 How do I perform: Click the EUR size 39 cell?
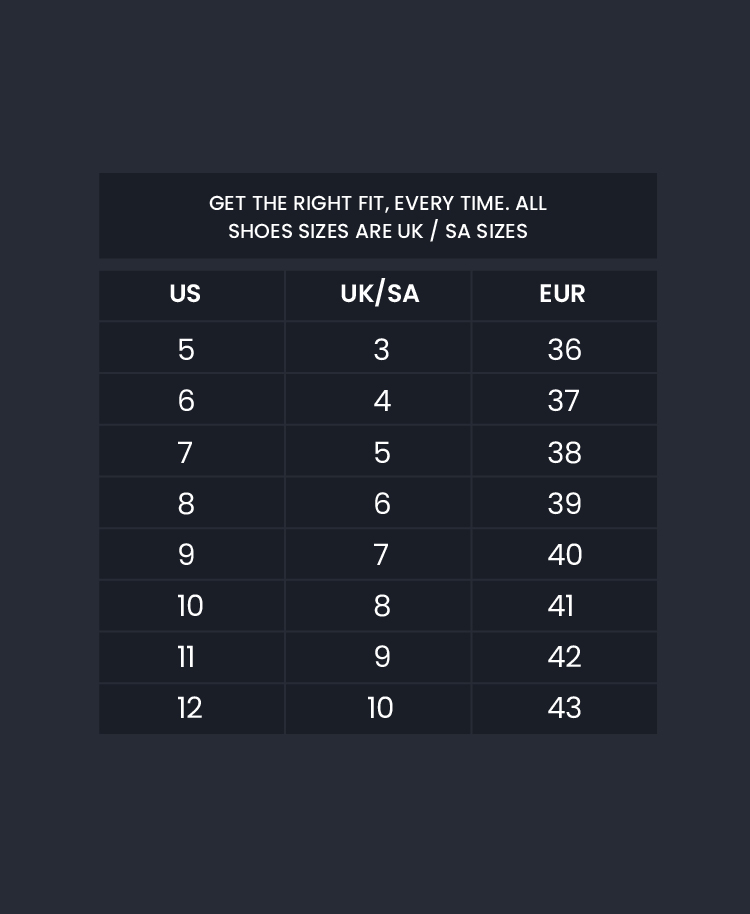click(x=565, y=502)
